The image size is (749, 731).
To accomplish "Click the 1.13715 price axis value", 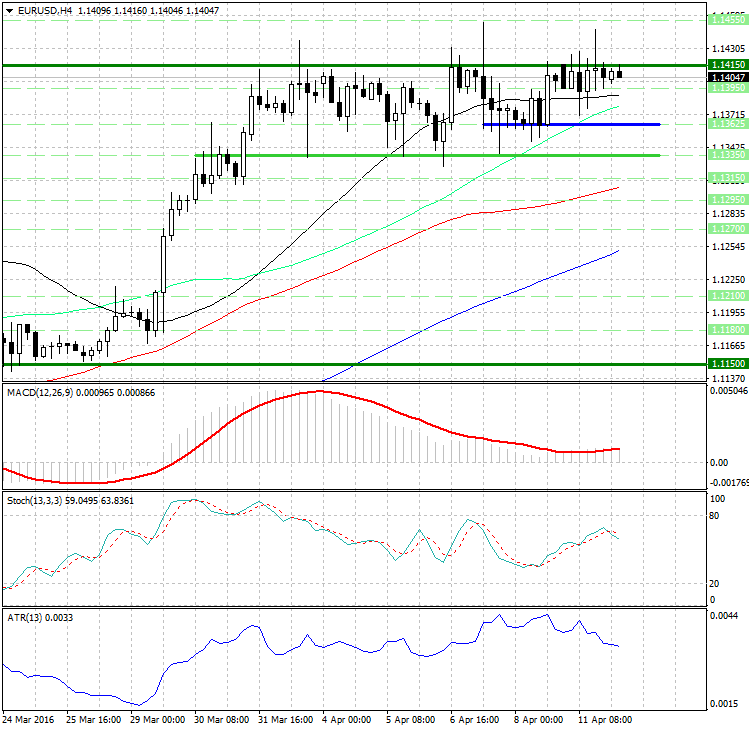I will (x=728, y=115).
